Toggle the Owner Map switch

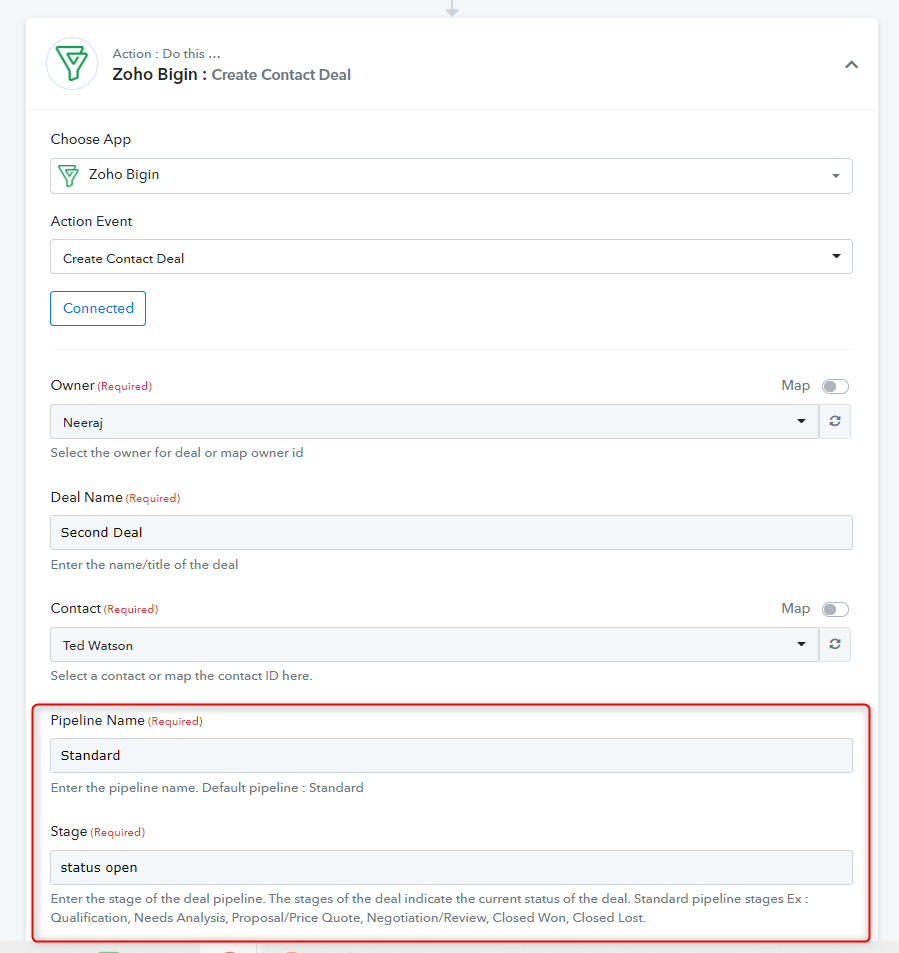coord(835,386)
